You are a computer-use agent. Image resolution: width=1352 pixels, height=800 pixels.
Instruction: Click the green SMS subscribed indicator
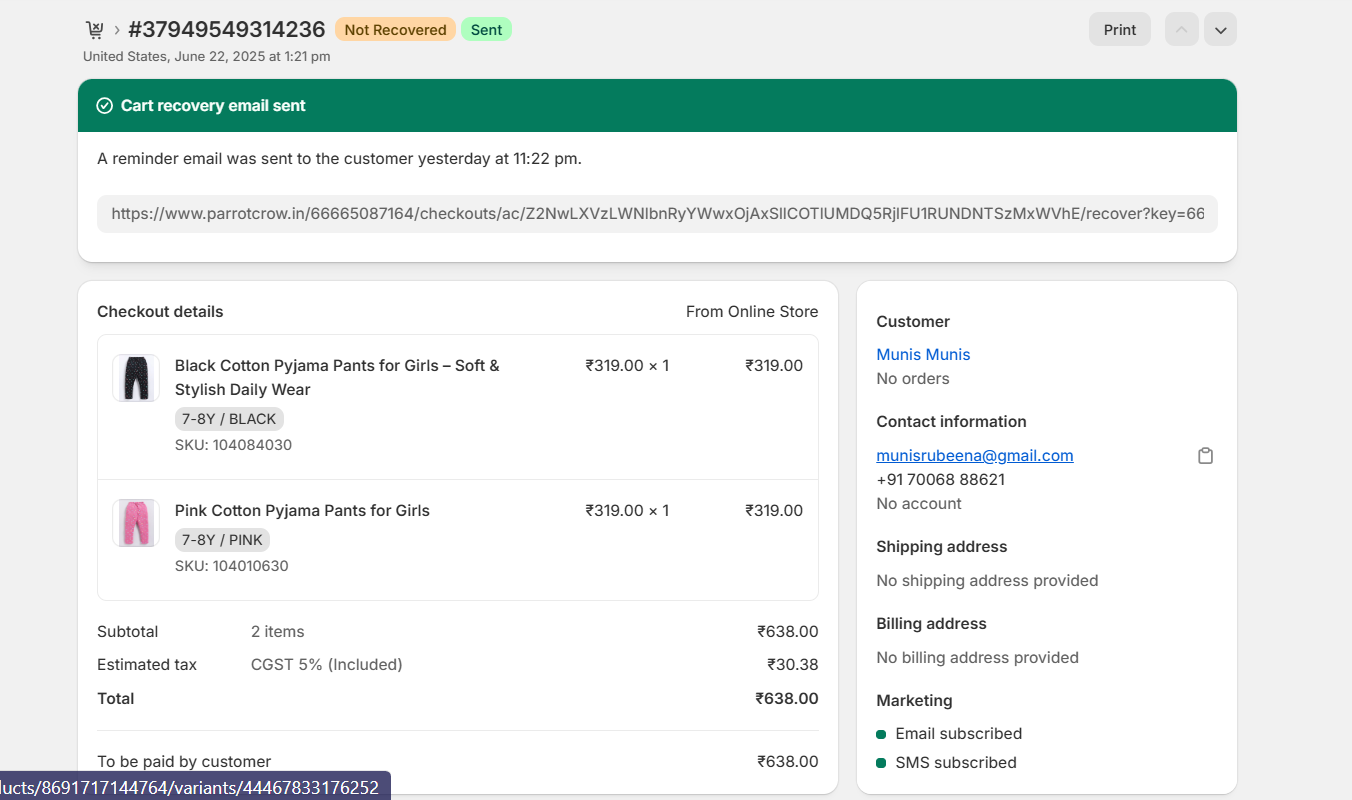click(881, 763)
